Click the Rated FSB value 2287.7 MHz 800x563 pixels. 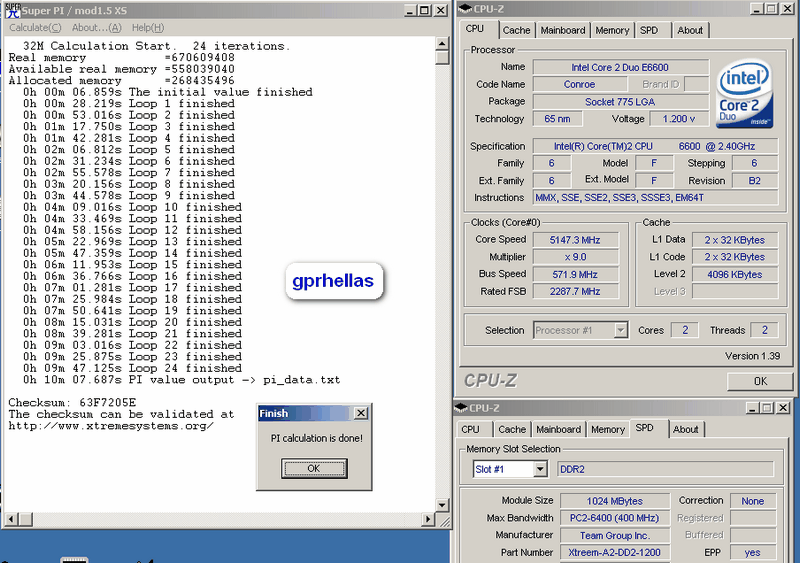[x=575, y=291]
